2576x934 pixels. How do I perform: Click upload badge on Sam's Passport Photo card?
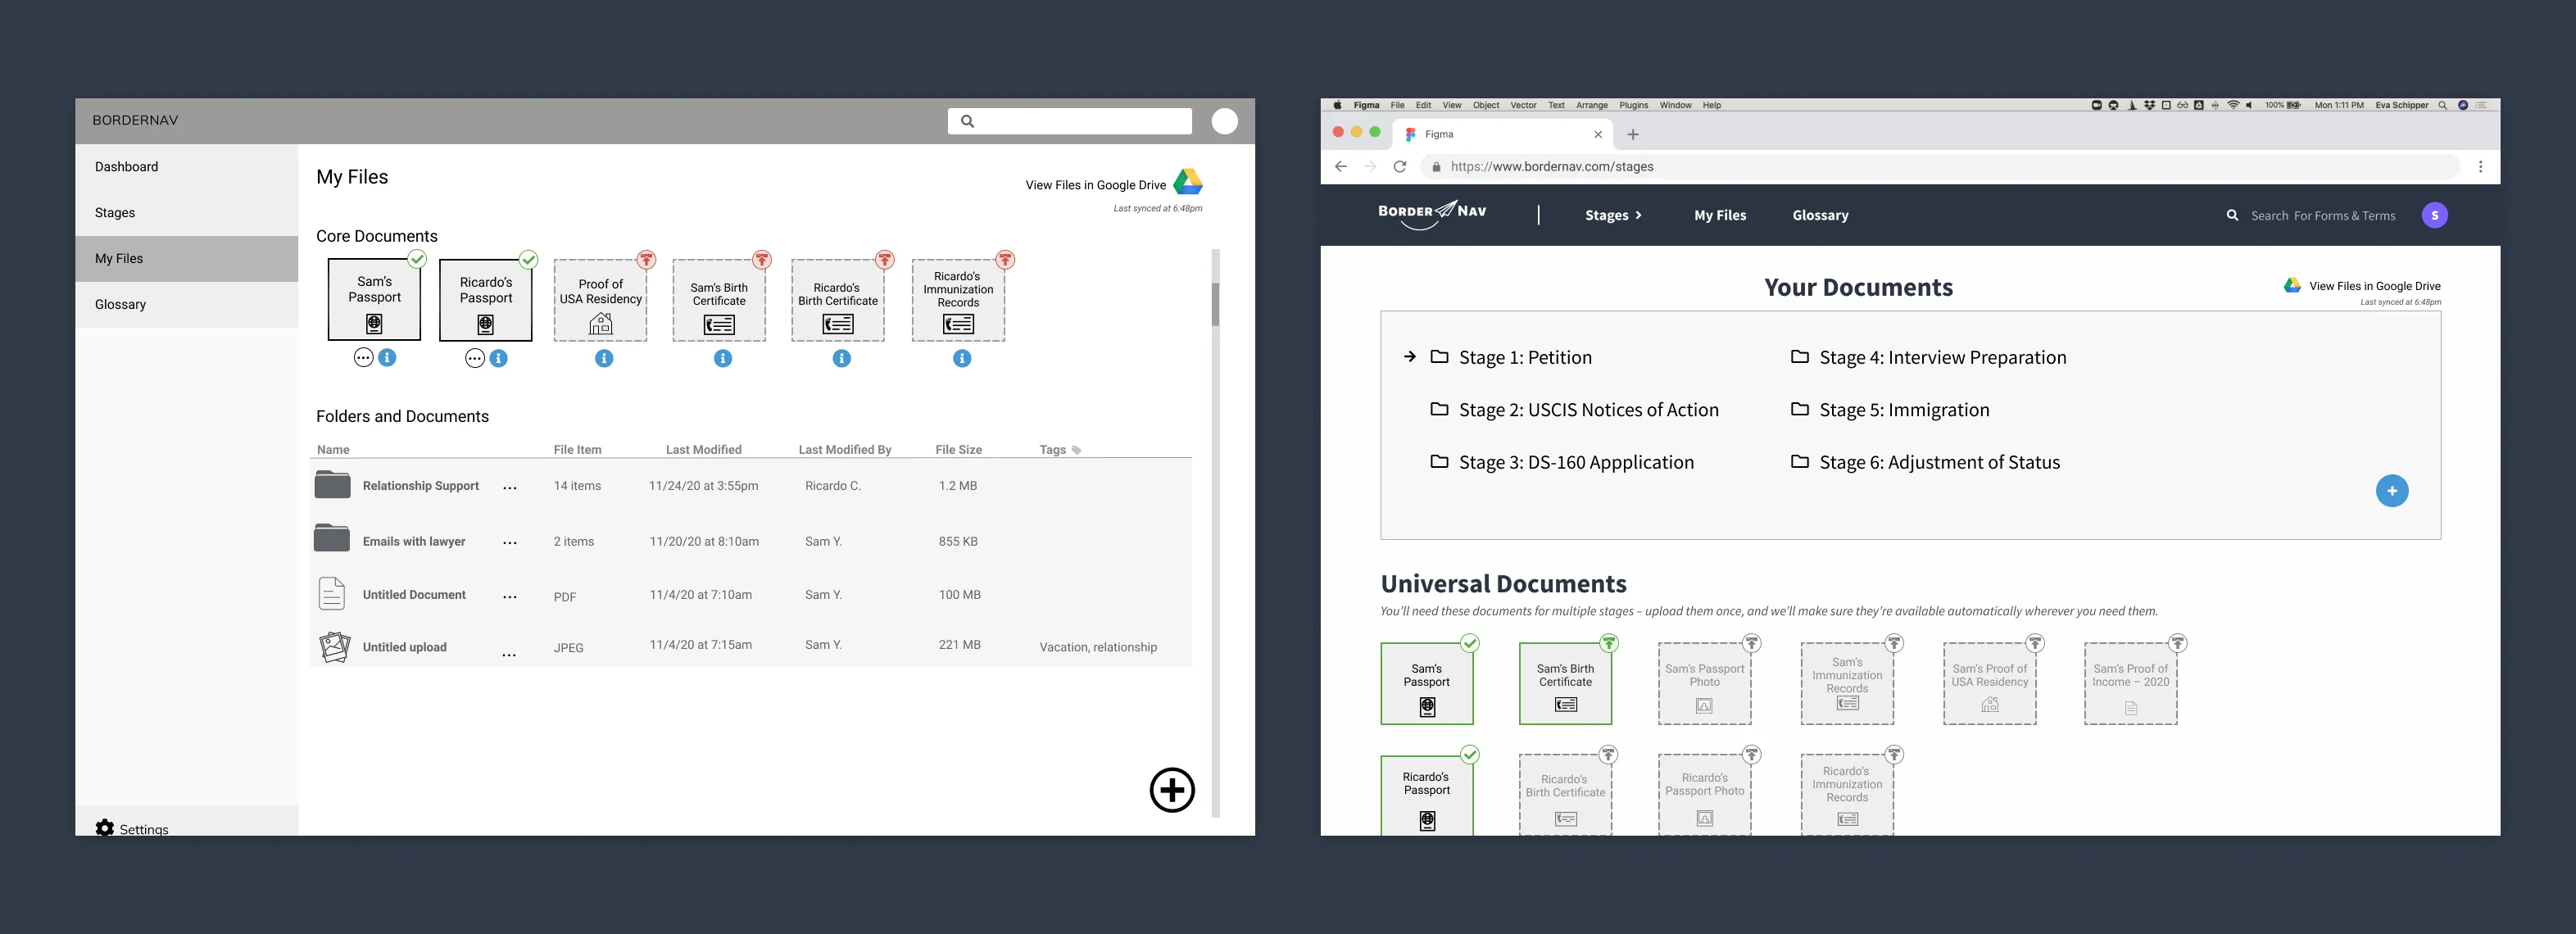click(x=1752, y=643)
